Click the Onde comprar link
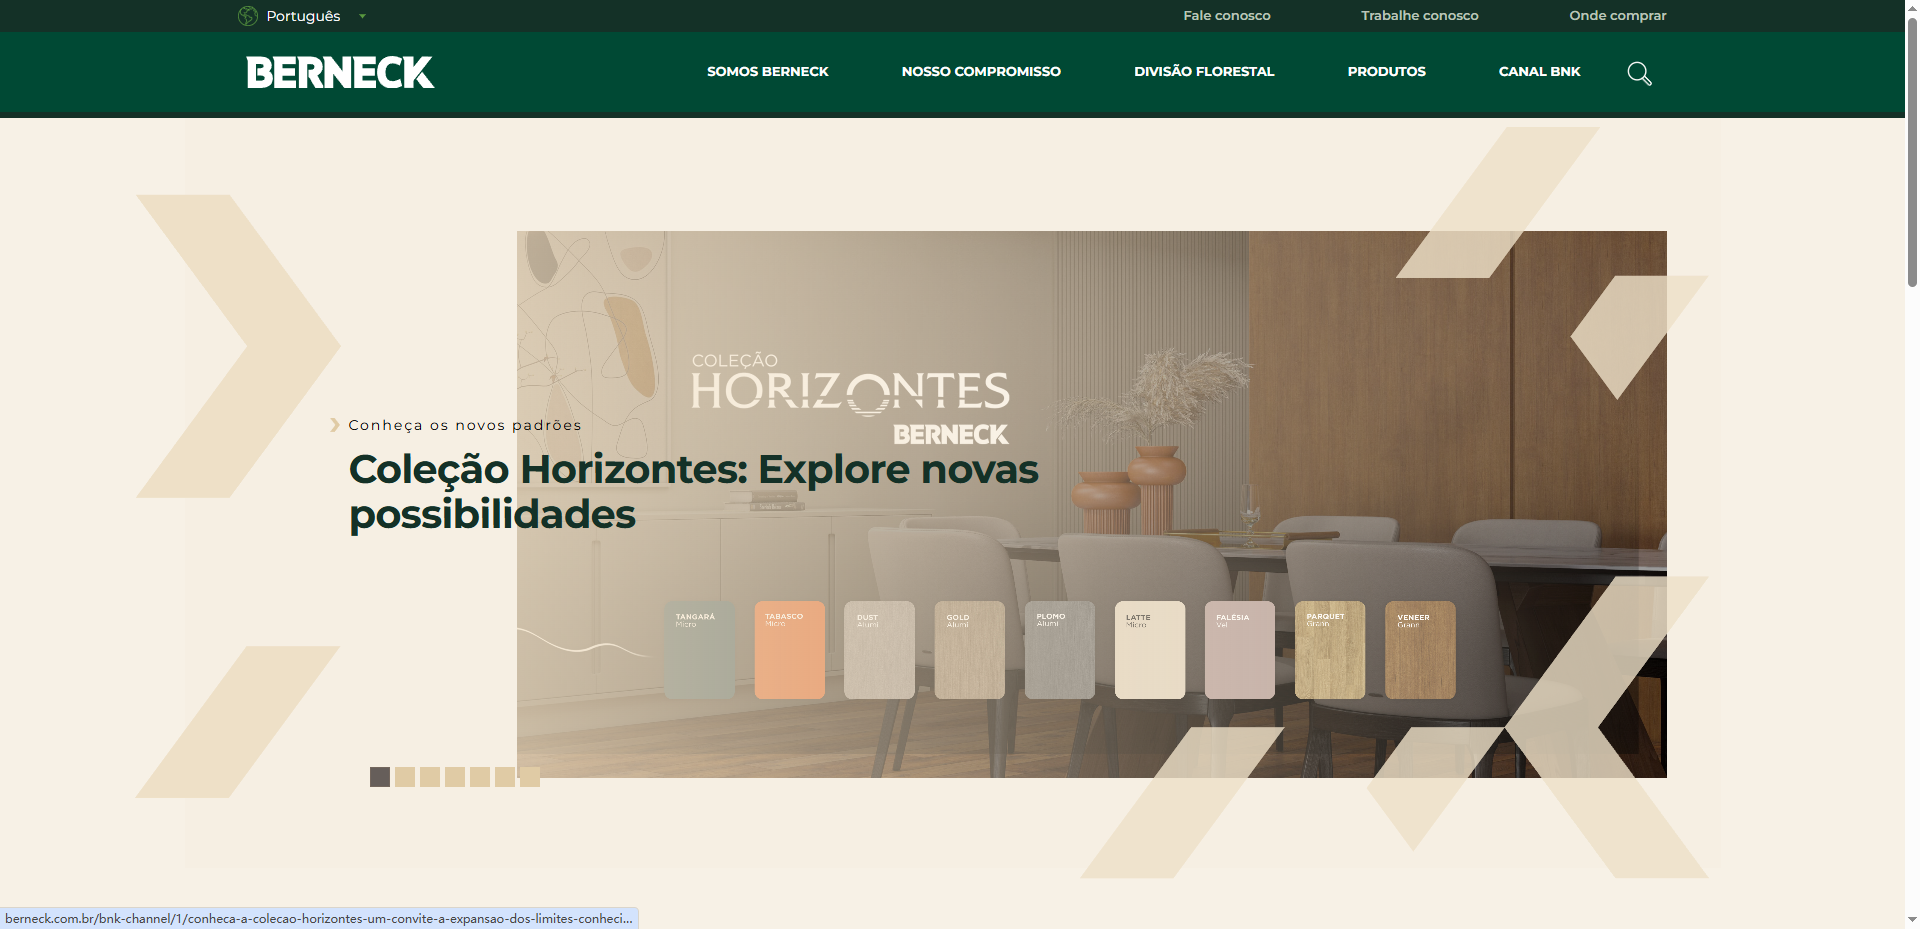The image size is (1920, 929). coord(1617,16)
